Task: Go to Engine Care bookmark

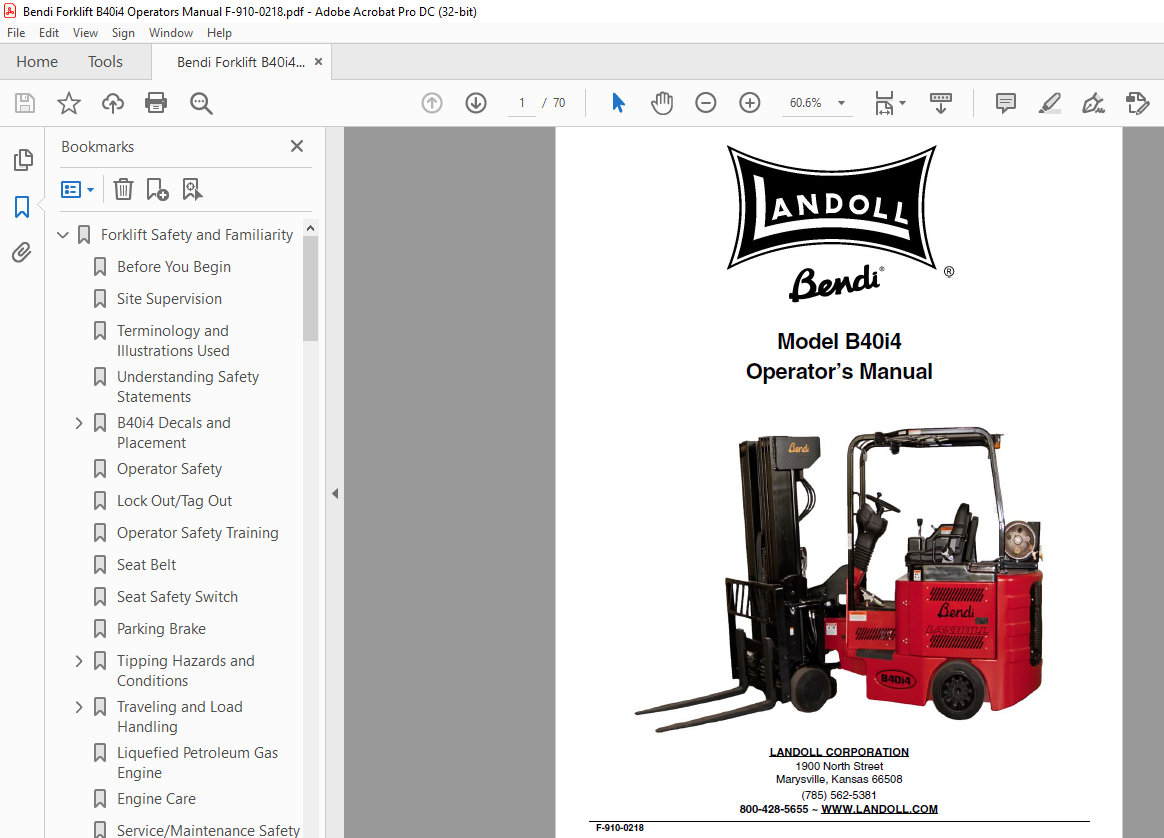Action: tap(157, 799)
